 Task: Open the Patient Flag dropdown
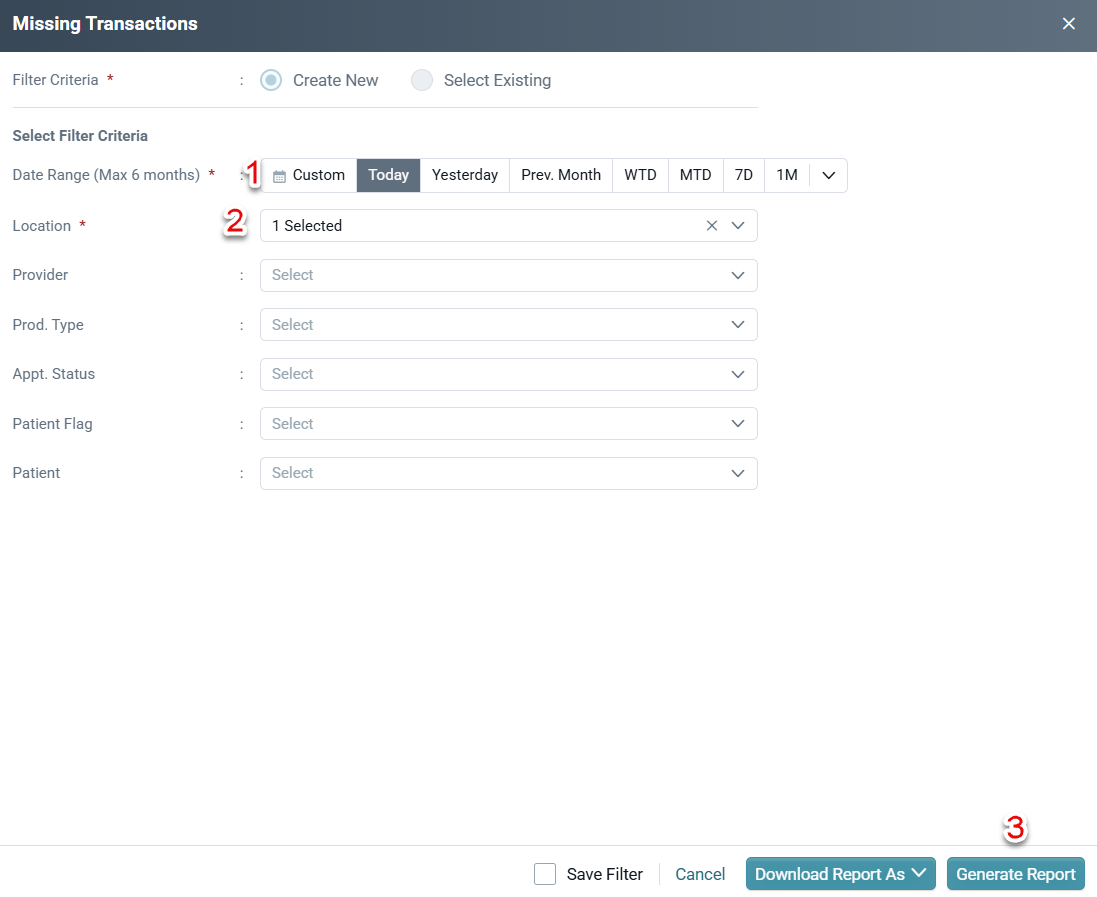point(509,423)
